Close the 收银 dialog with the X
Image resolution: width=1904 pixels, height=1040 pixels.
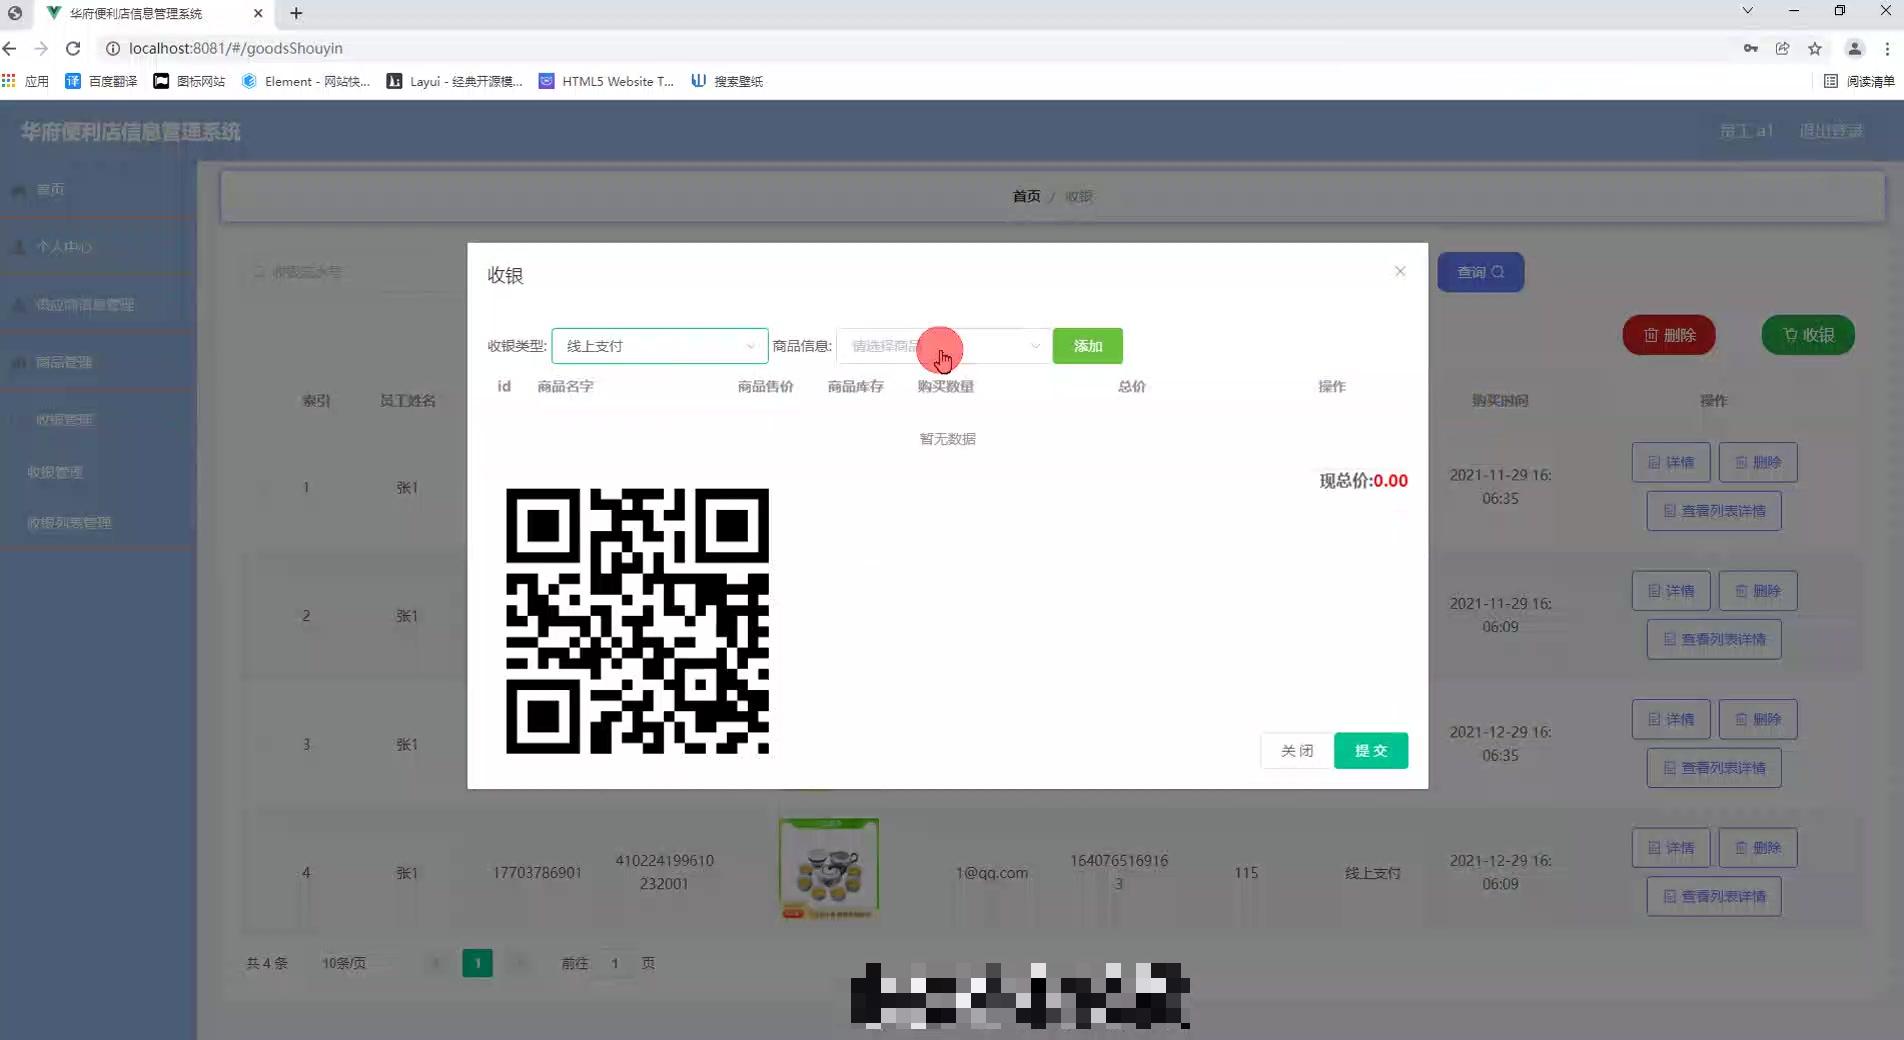click(1400, 271)
